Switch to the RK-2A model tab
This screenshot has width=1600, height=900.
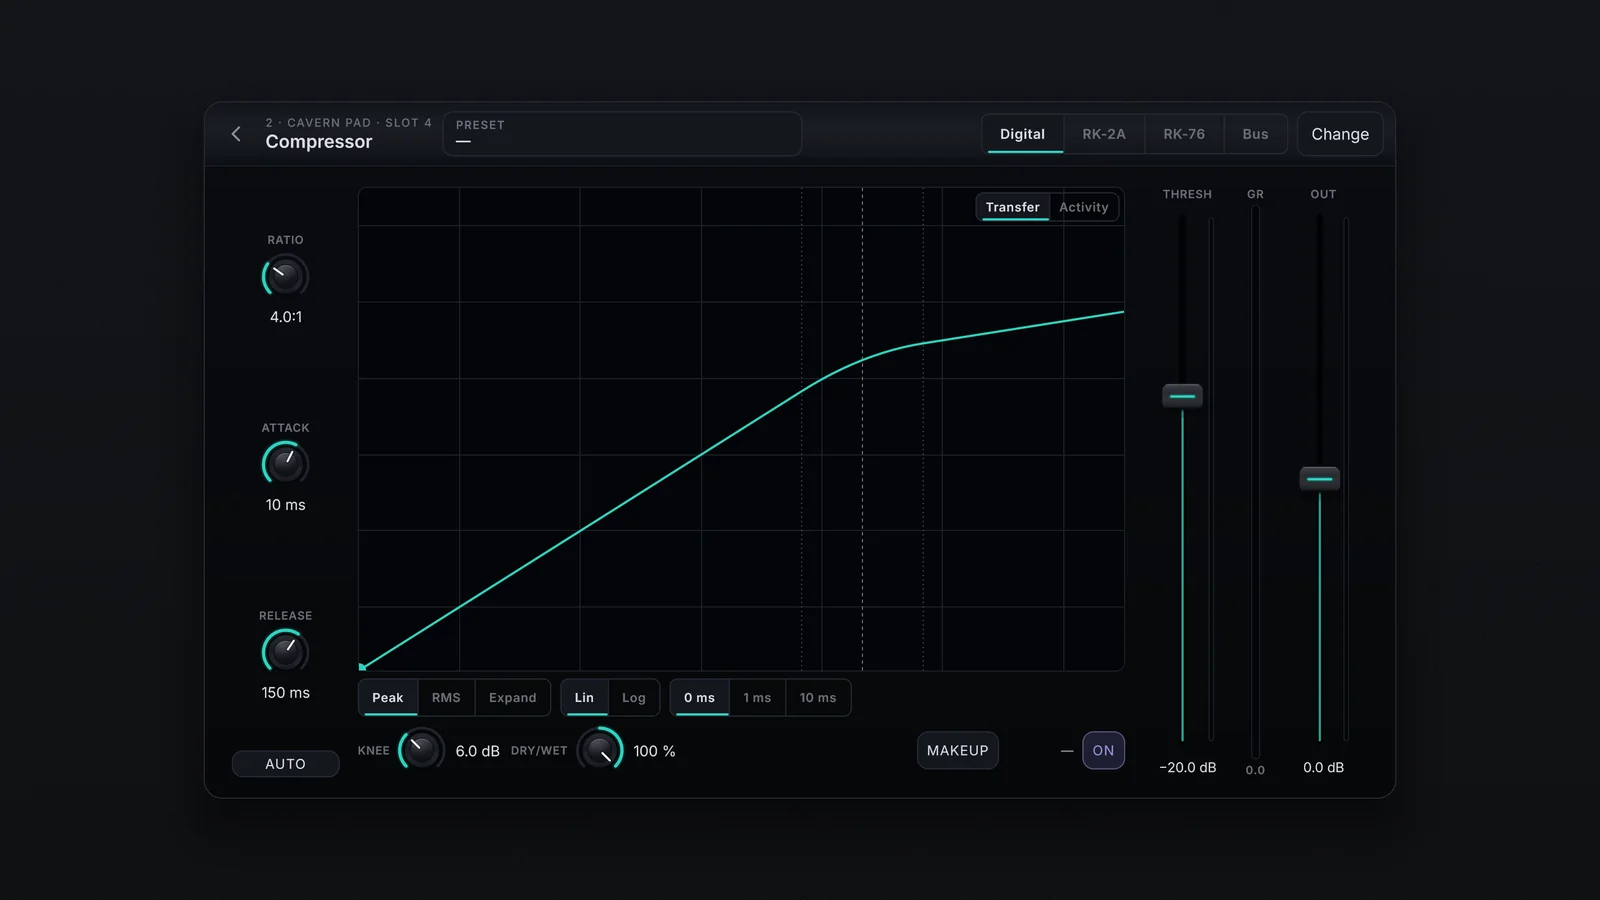point(1104,134)
